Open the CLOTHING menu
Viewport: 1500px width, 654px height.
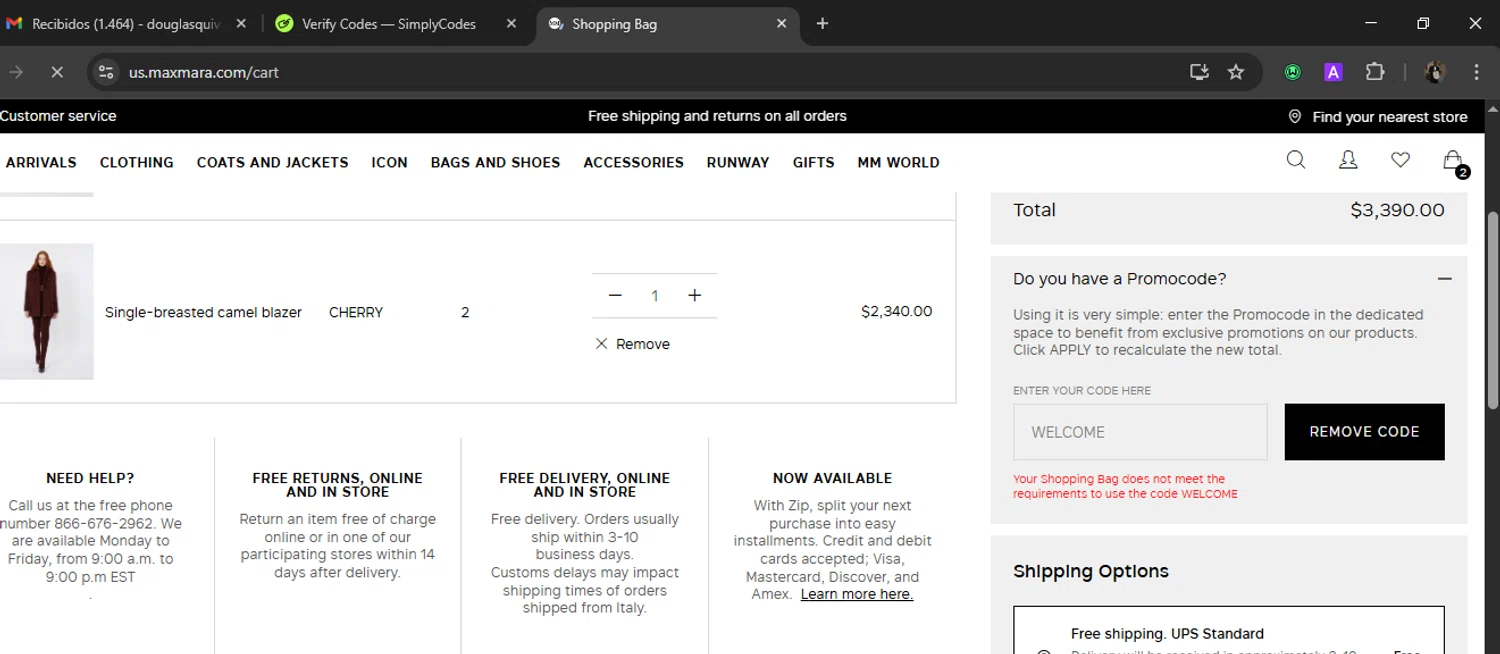point(137,162)
